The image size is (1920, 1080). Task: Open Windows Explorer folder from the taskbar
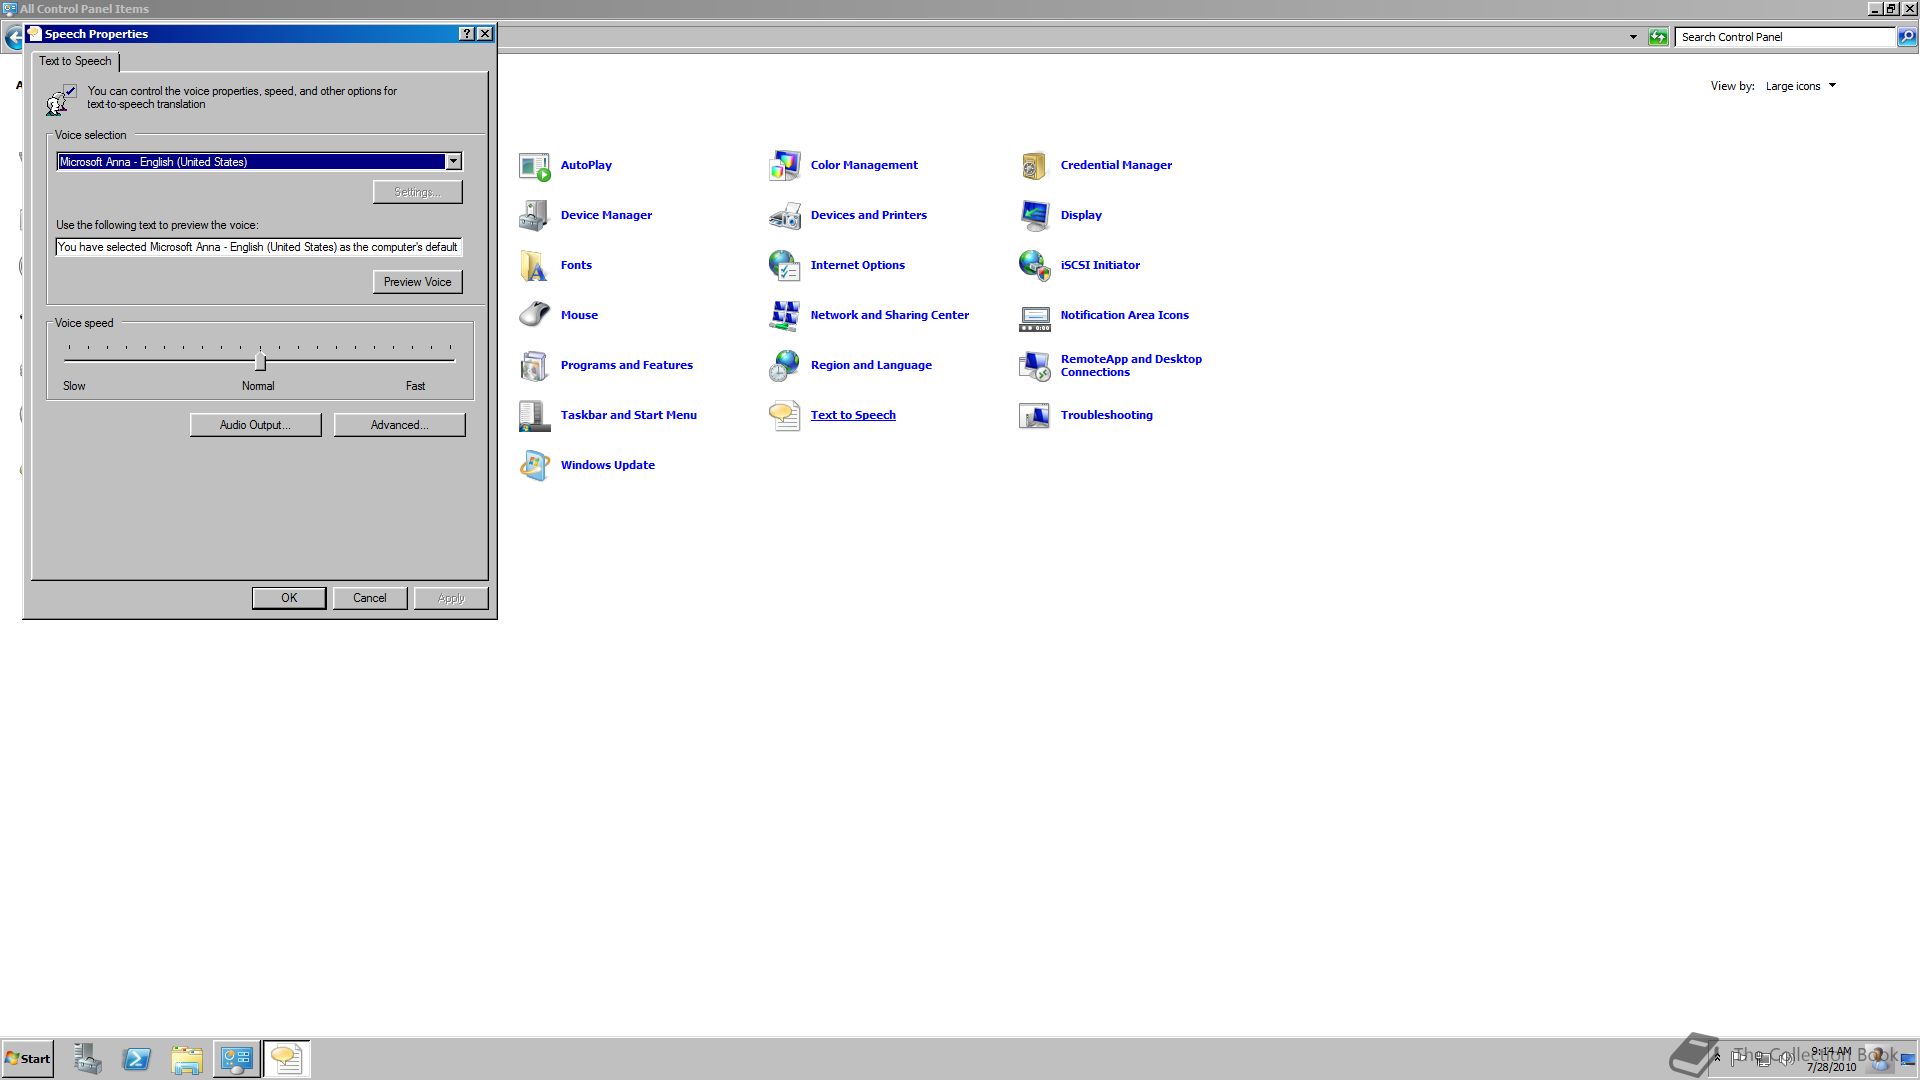pos(187,1059)
